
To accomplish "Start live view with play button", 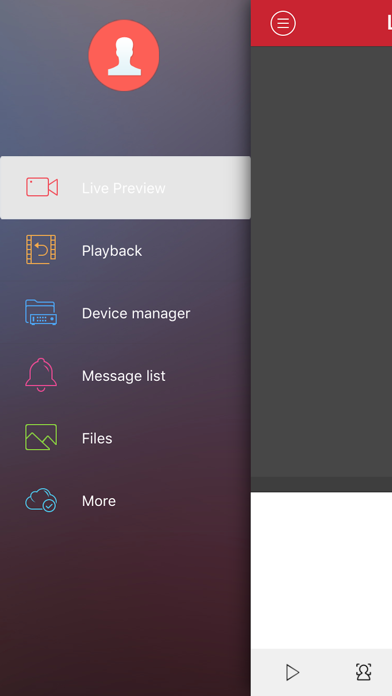I will coord(292,672).
